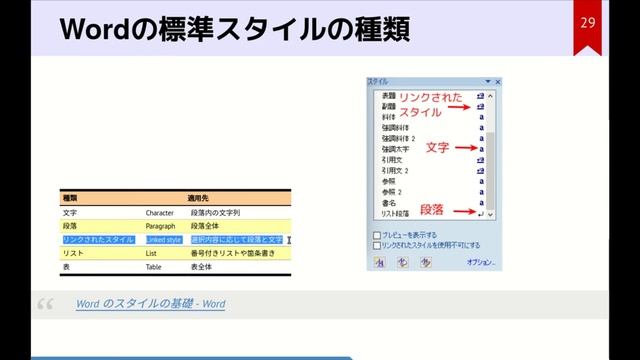This screenshot has width=640, height=360.
Task: Click the character 'a' icon beside 強調斜体
Action: pos(481,127)
